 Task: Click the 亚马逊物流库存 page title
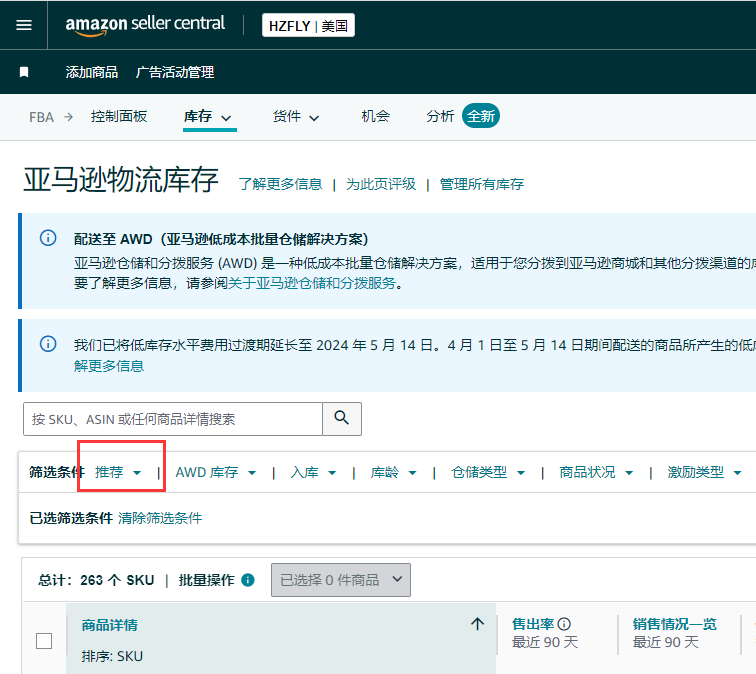(121, 180)
